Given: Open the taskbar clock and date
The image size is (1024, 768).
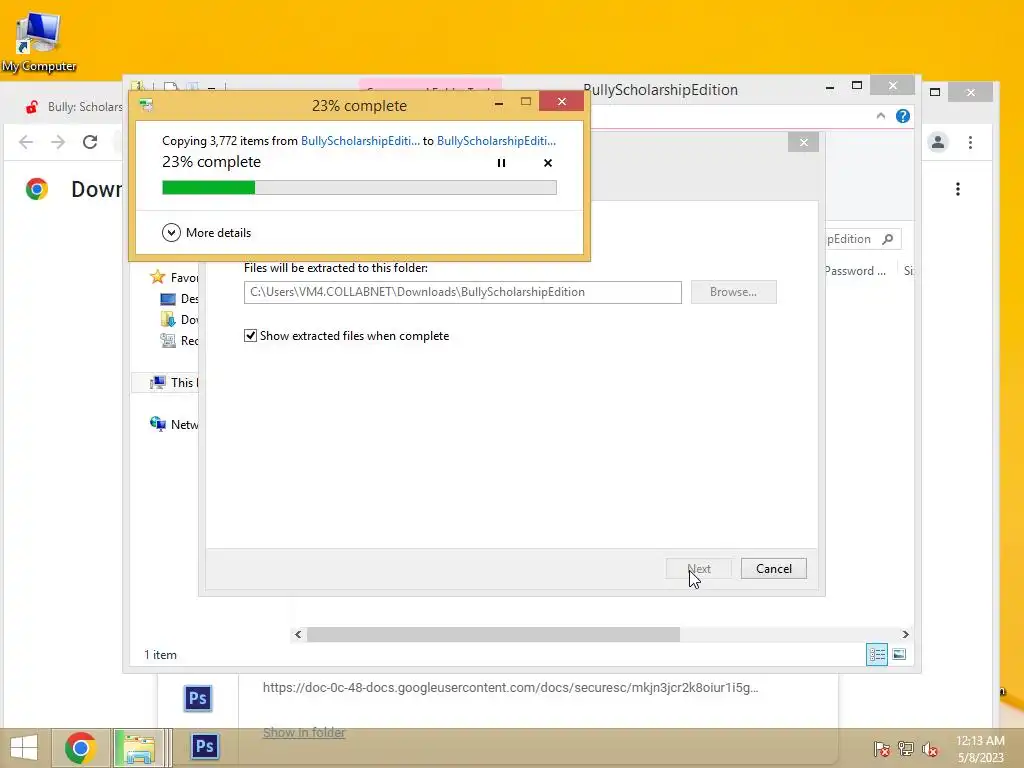Looking at the screenshot, I should point(980,749).
